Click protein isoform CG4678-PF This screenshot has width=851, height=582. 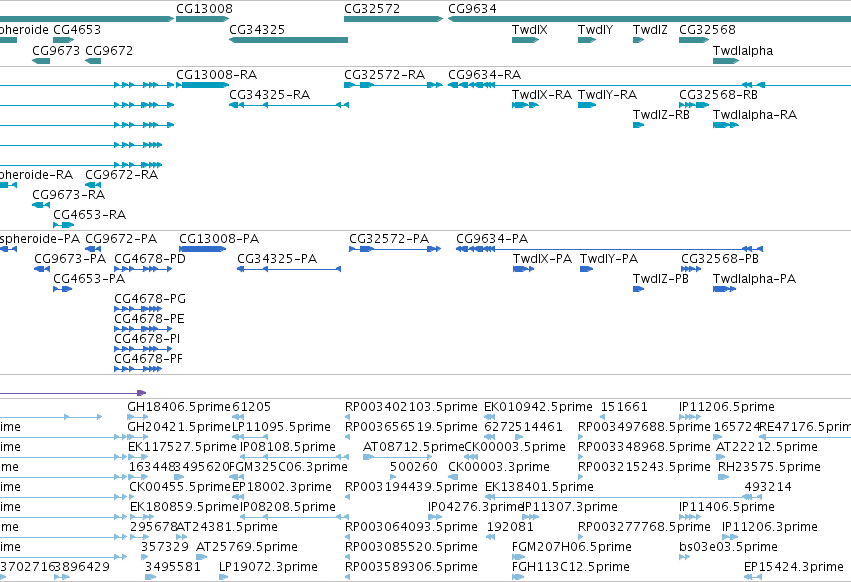tap(138, 369)
